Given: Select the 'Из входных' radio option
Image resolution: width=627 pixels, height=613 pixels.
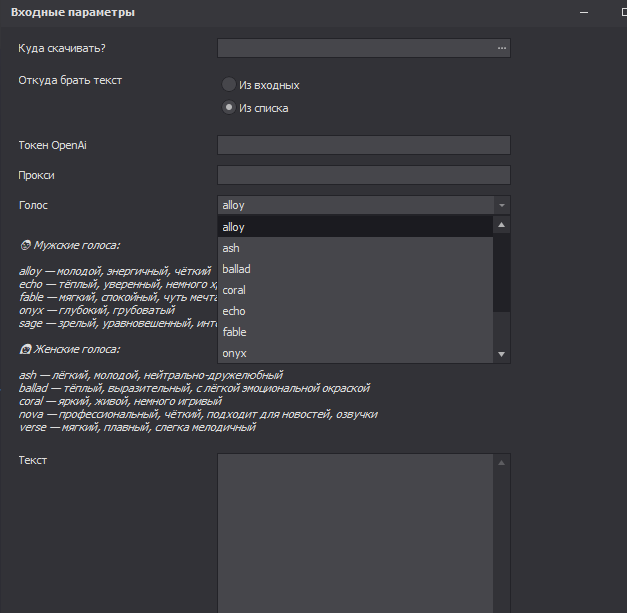Looking at the screenshot, I should coord(229,85).
